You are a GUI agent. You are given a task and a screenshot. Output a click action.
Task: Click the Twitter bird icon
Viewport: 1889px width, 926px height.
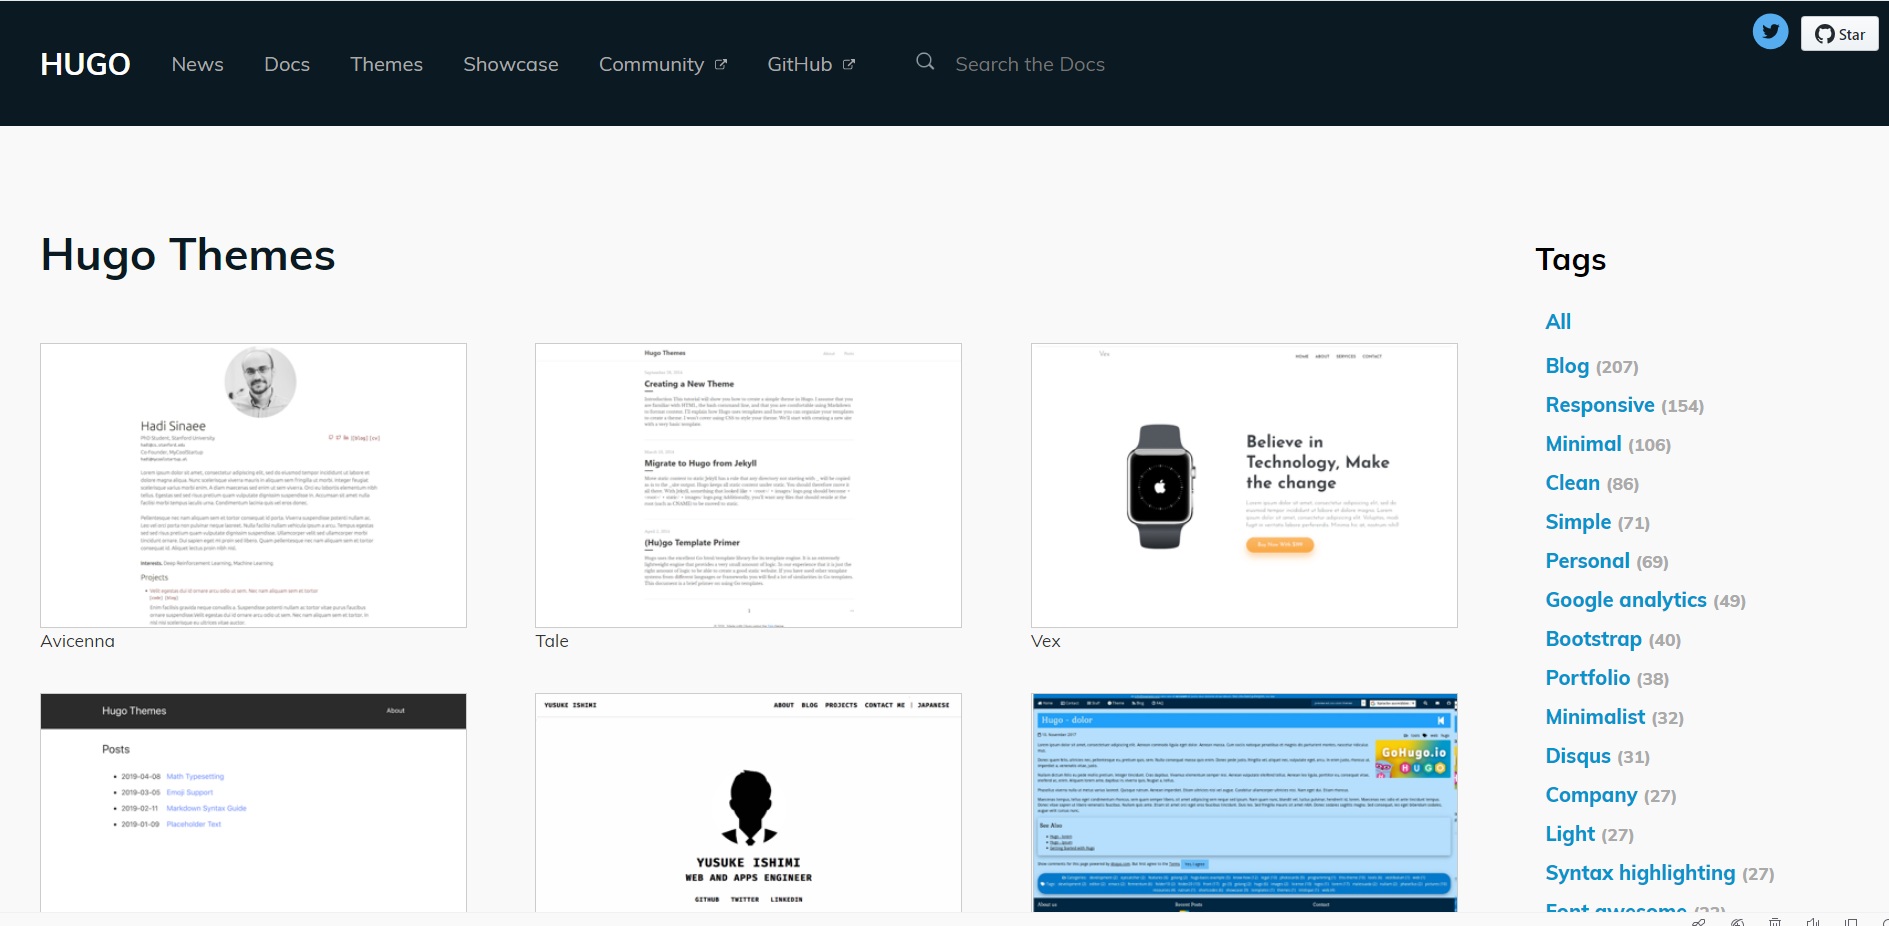coord(1769,32)
